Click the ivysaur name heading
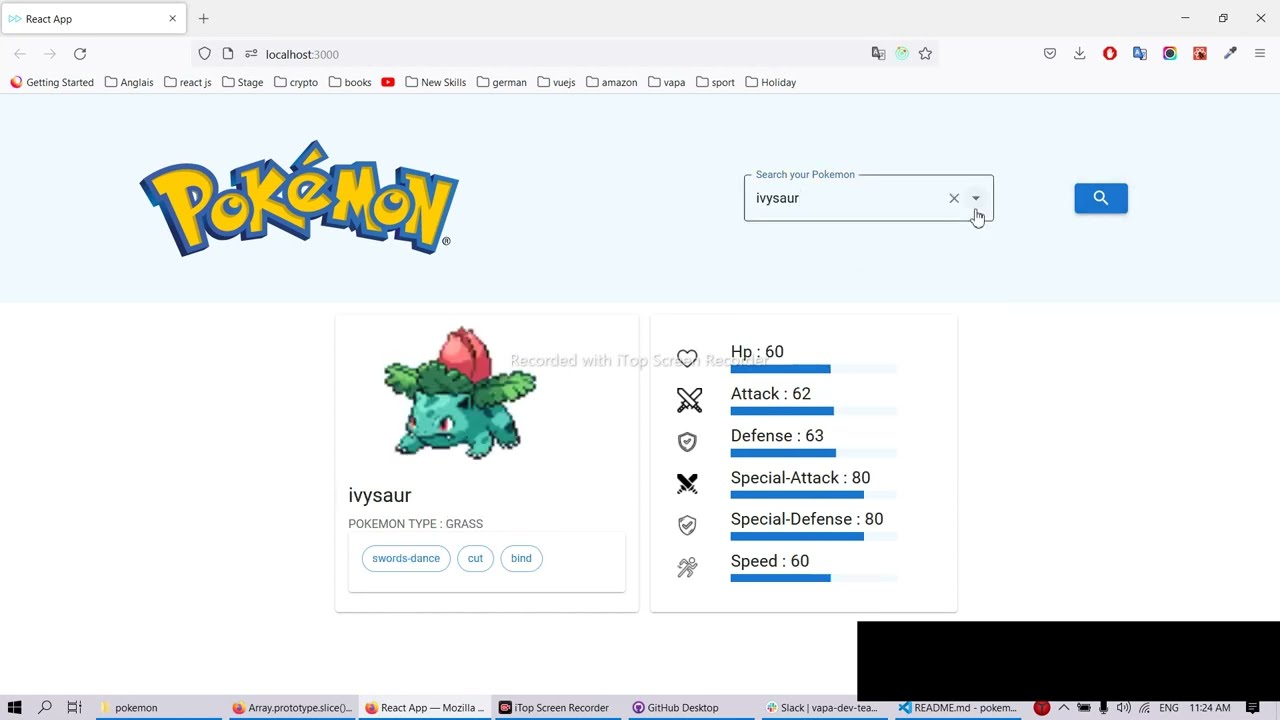 click(x=380, y=495)
